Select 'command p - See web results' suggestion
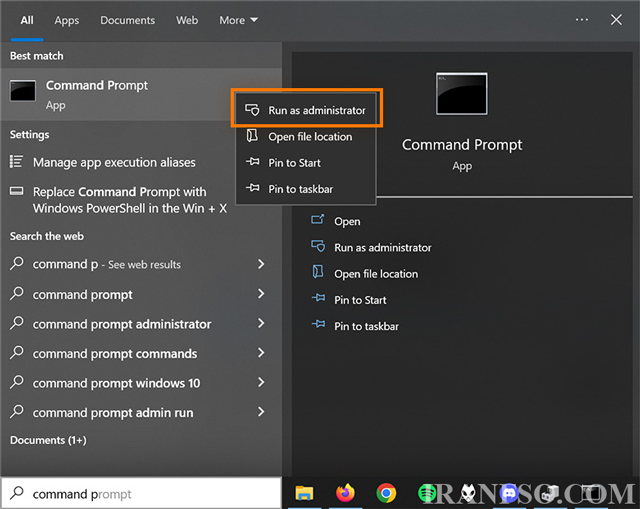 [x=141, y=264]
